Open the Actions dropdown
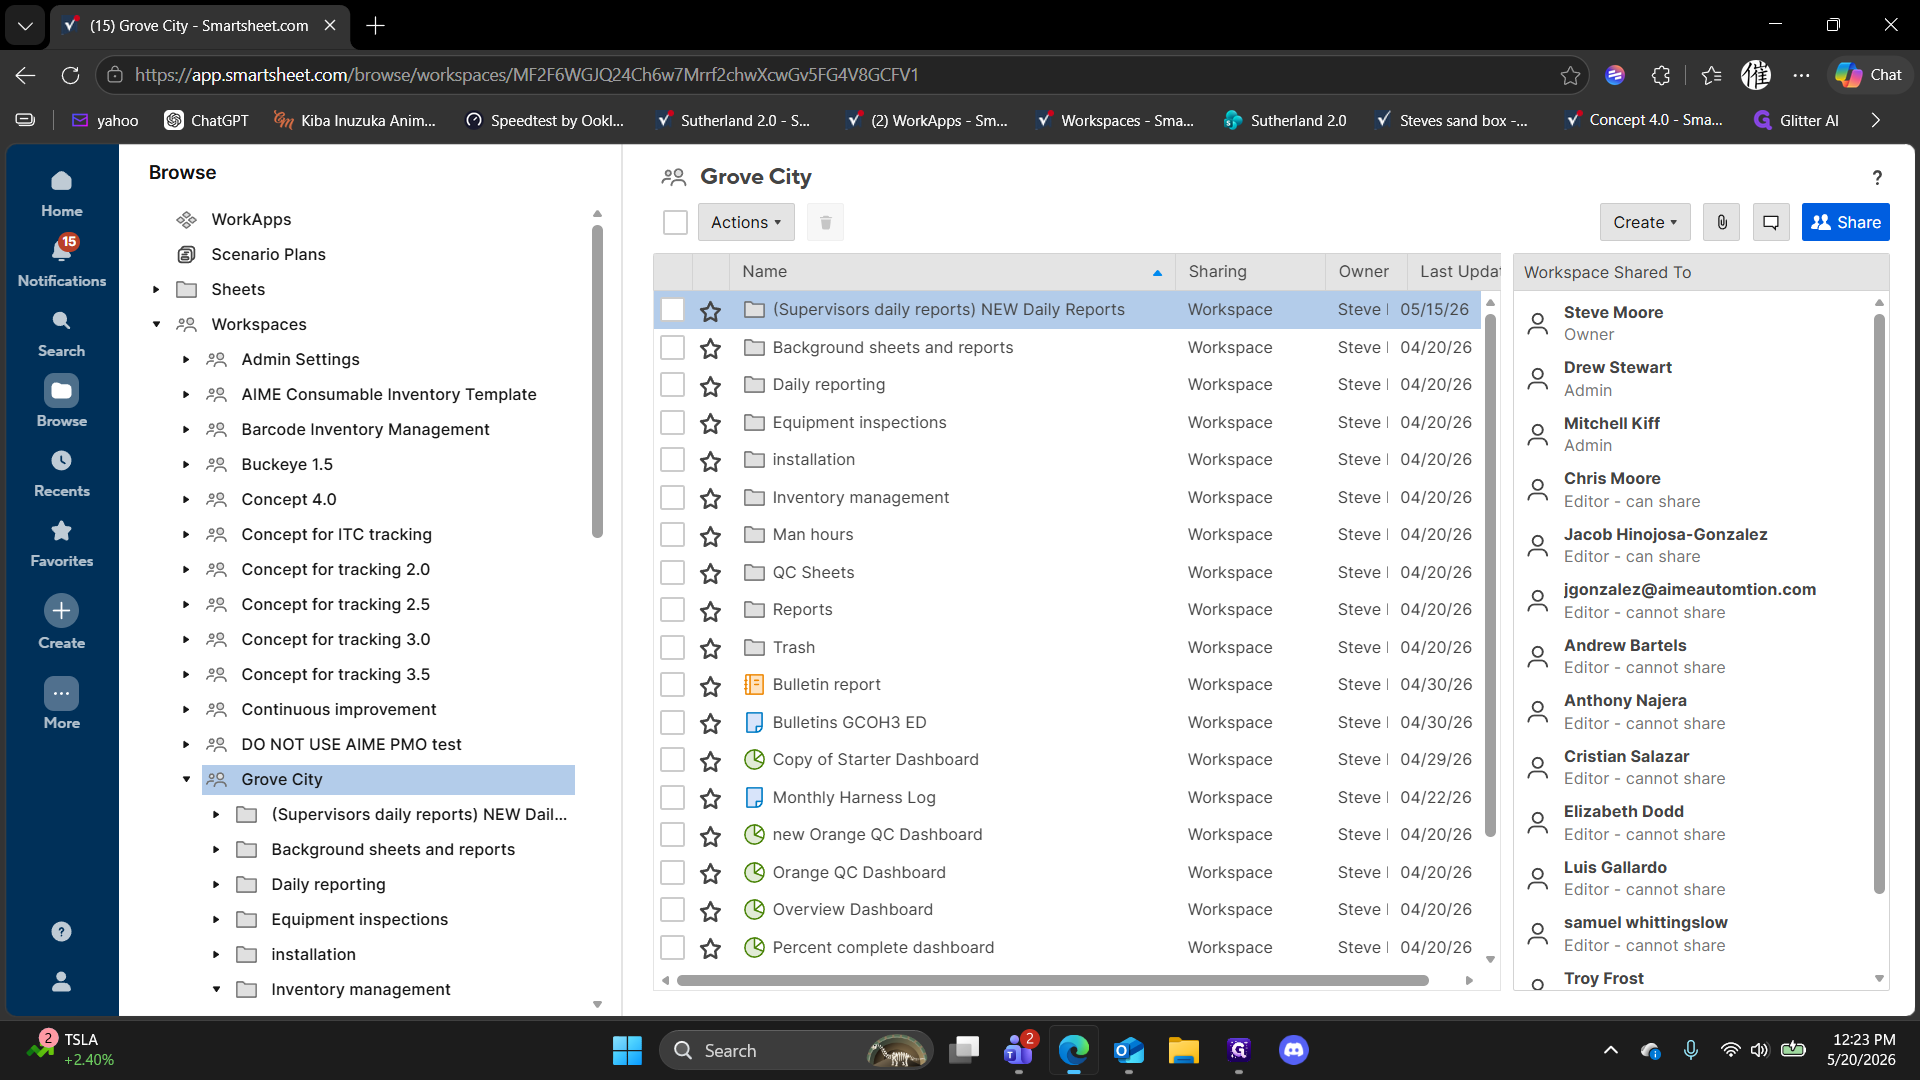This screenshot has width=1920, height=1080. [746, 222]
